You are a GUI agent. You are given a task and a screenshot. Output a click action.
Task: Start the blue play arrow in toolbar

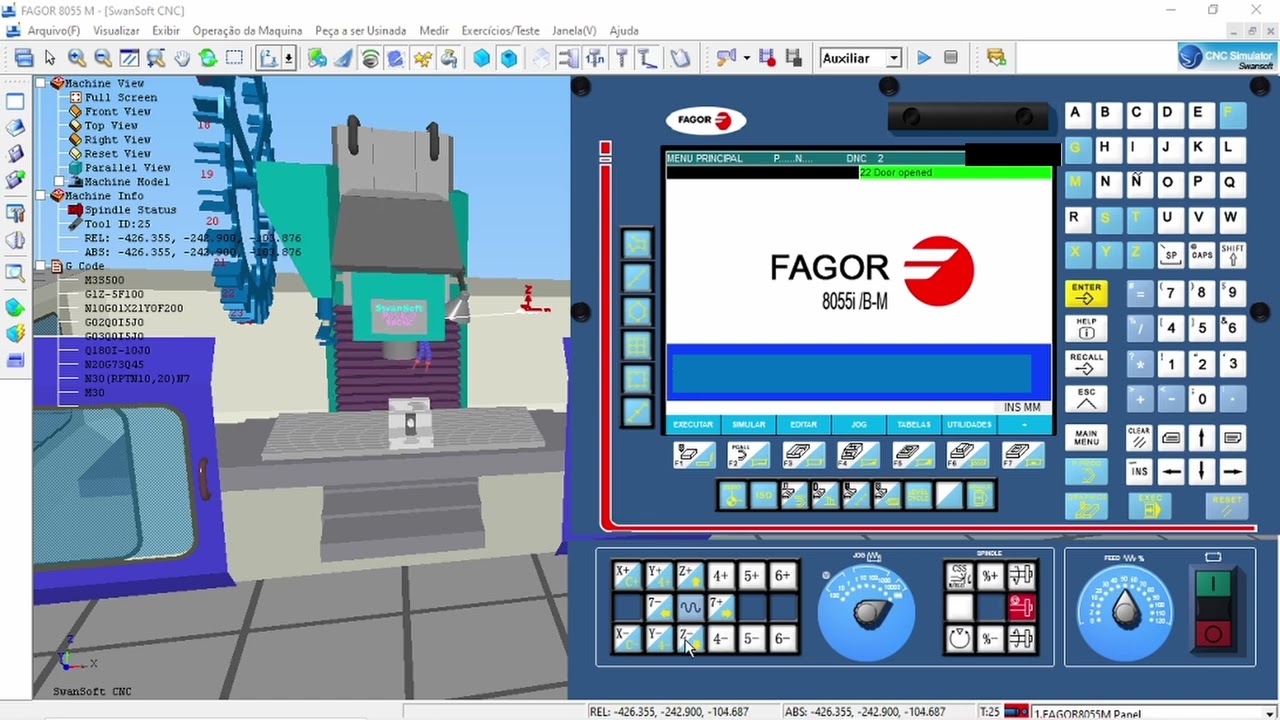[924, 58]
